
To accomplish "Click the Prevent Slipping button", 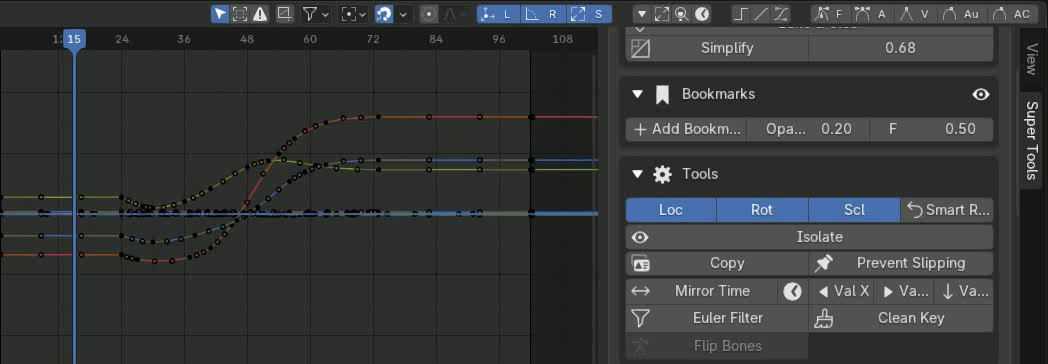I will (901, 263).
